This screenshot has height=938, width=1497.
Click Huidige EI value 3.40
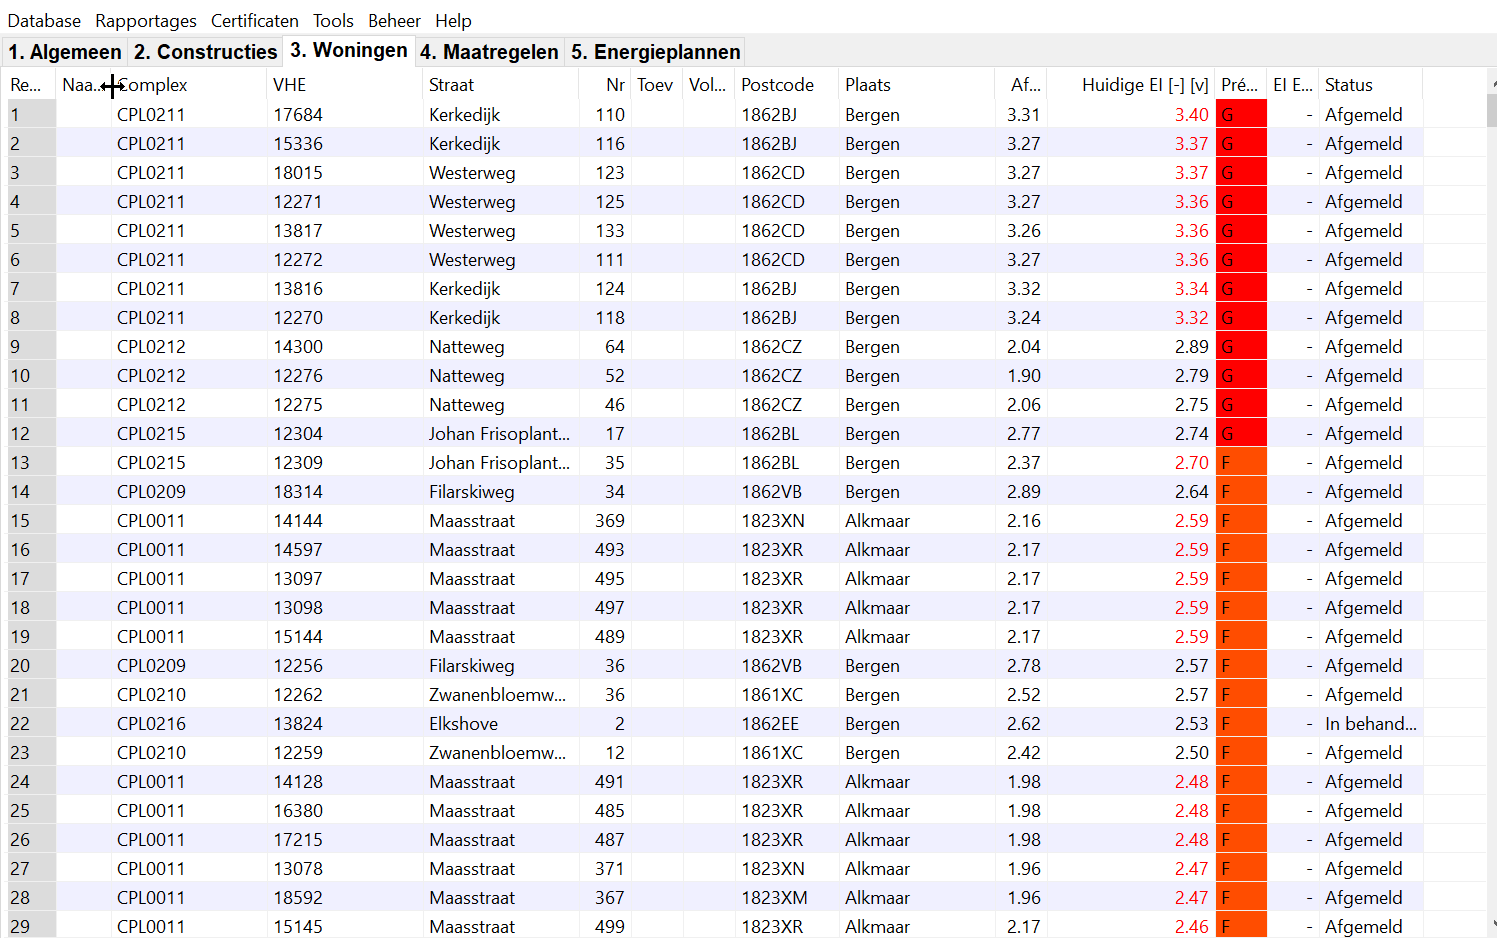[1191, 114]
